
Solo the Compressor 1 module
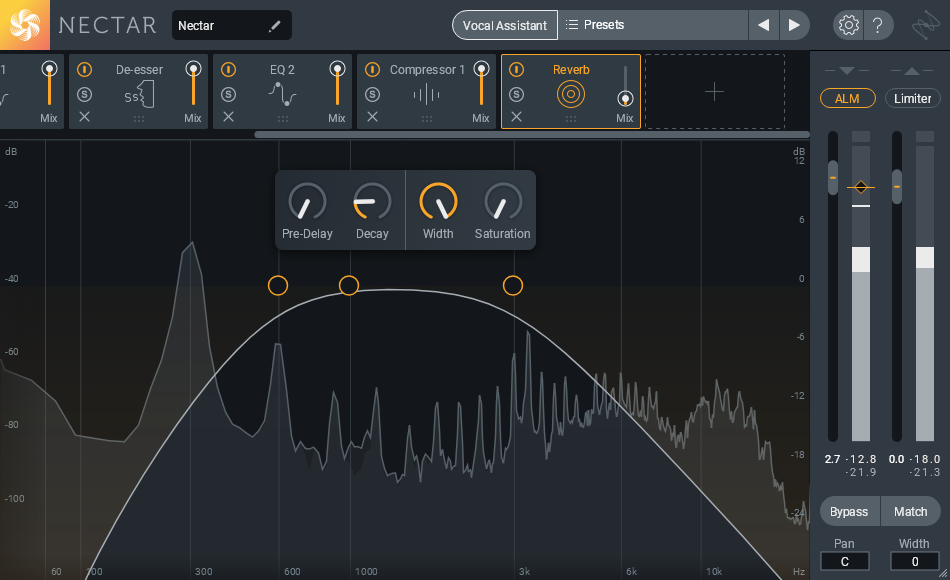[373, 94]
